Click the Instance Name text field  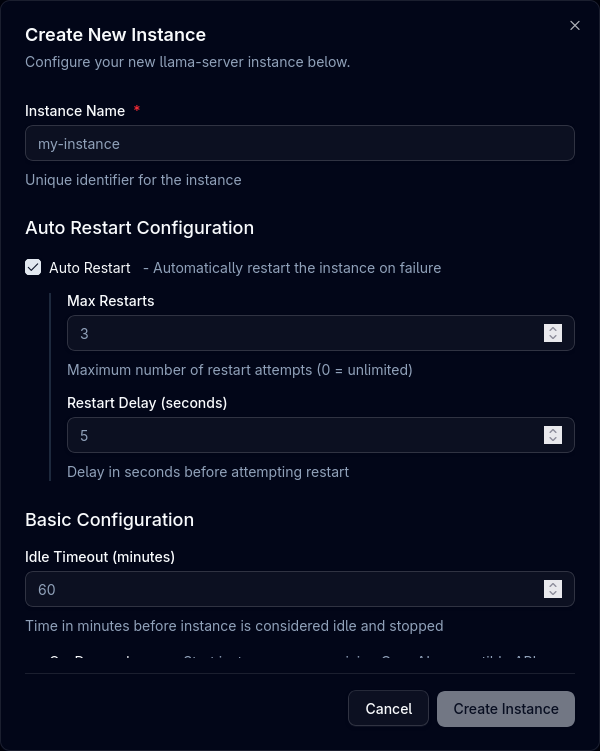click(x=300, y=143)
